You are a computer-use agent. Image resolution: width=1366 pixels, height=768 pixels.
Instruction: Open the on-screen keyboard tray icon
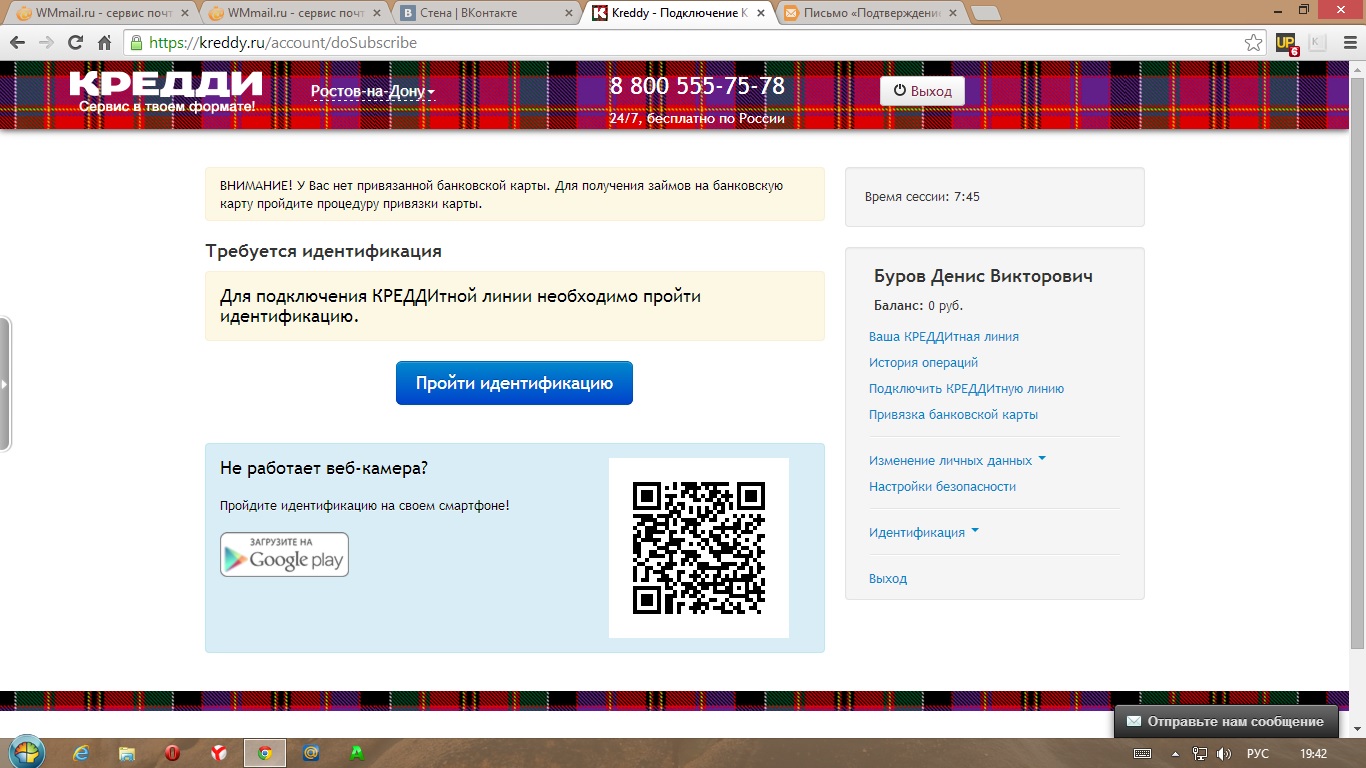tap(1143, 753)
